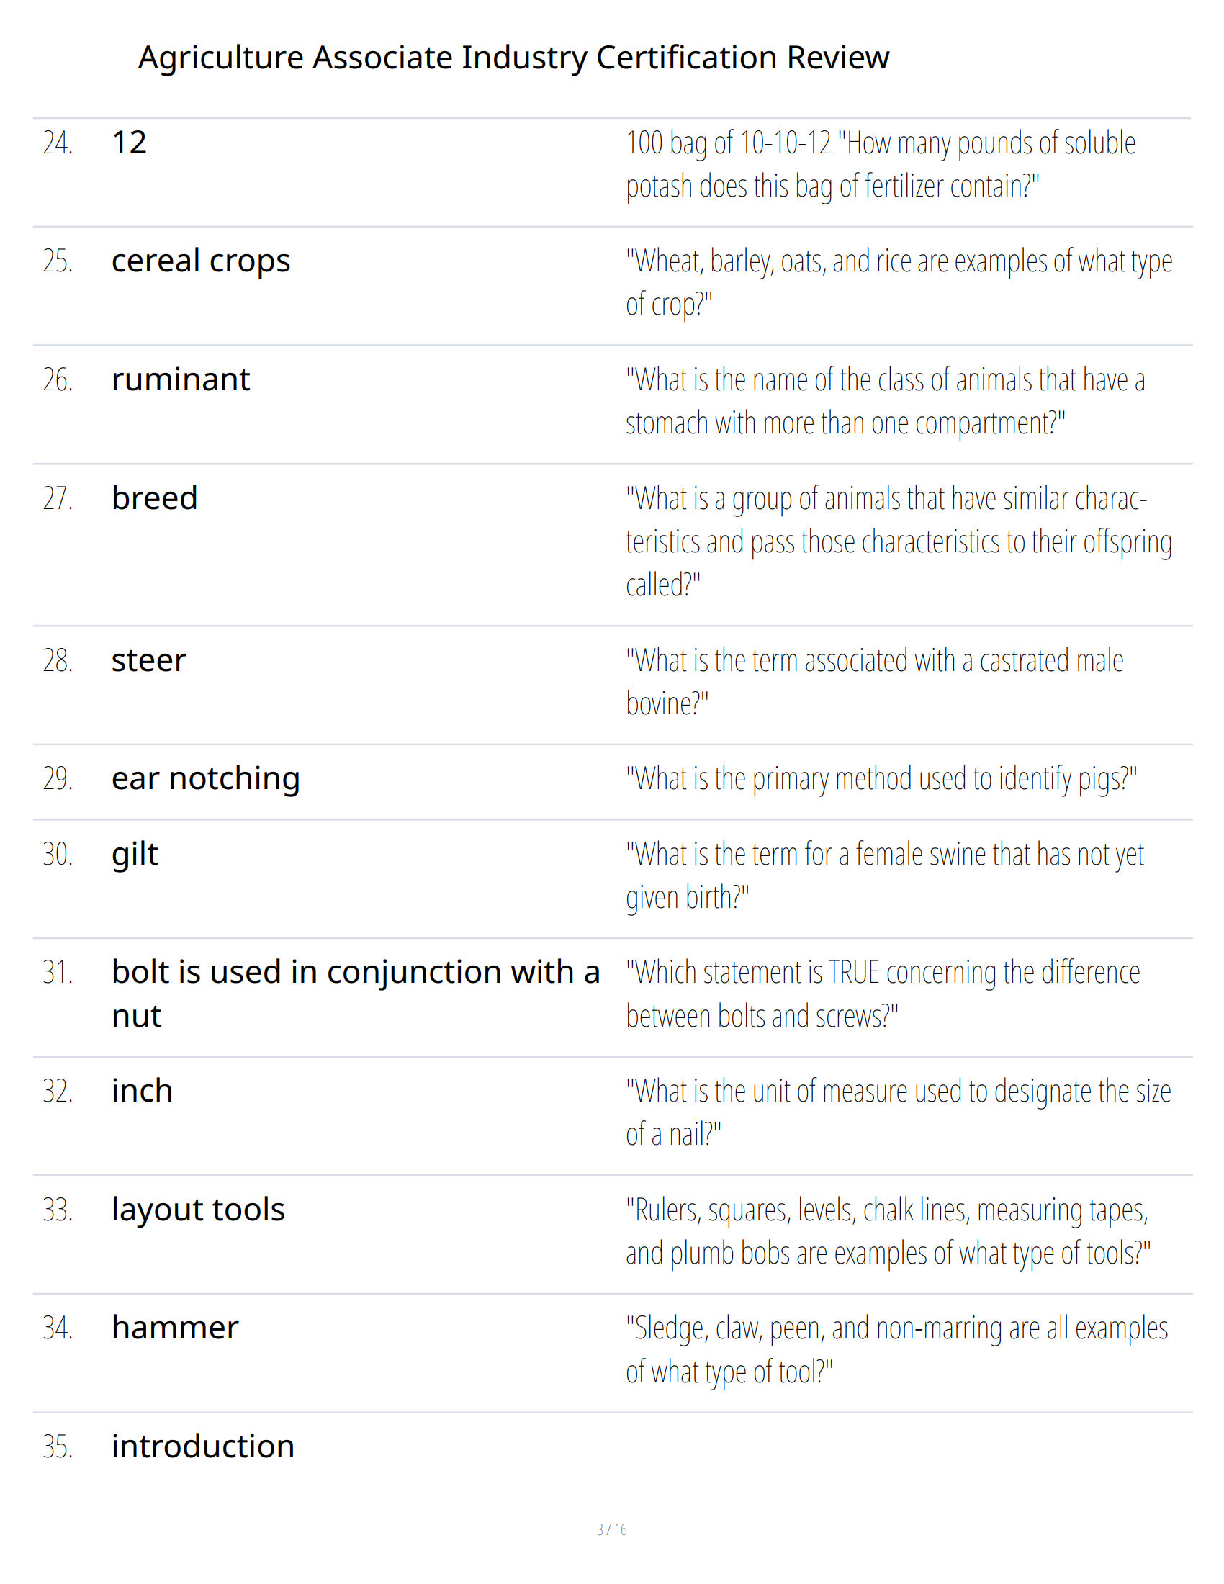Screen dimensions: 1224x1584
Task: Select the term 'cereal crops'
Action: pyautogui.click(x=201, y=261)
